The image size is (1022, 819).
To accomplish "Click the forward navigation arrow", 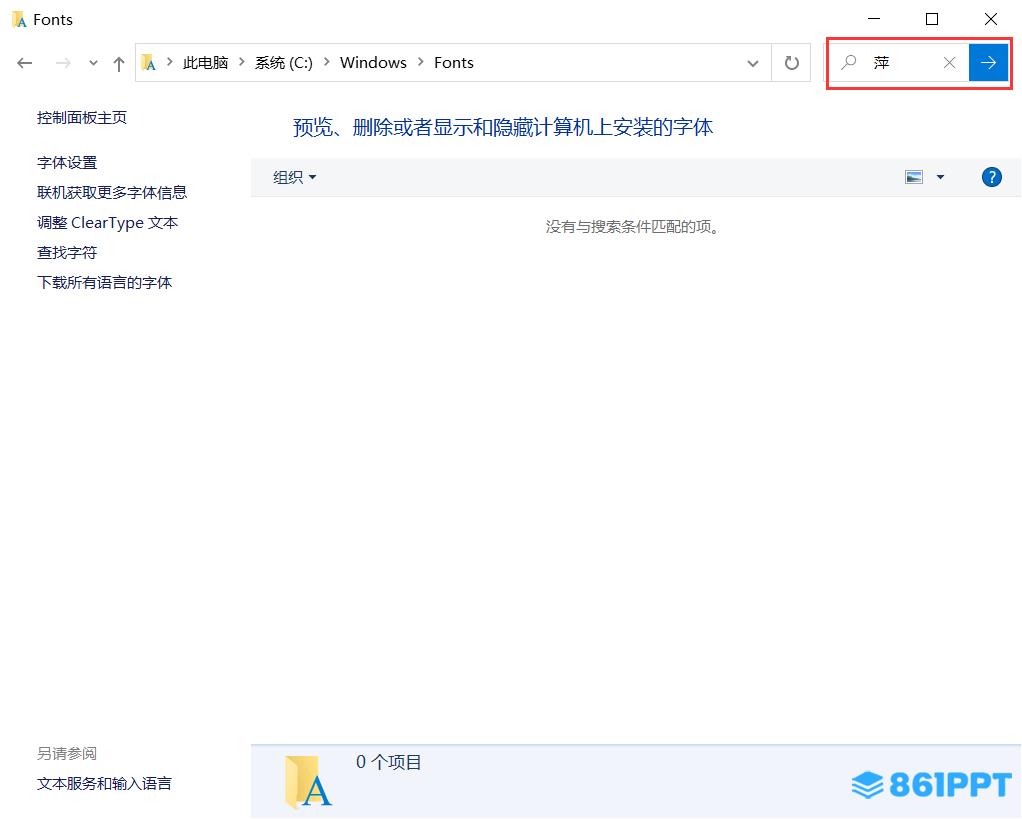I will tap(63, 63).
